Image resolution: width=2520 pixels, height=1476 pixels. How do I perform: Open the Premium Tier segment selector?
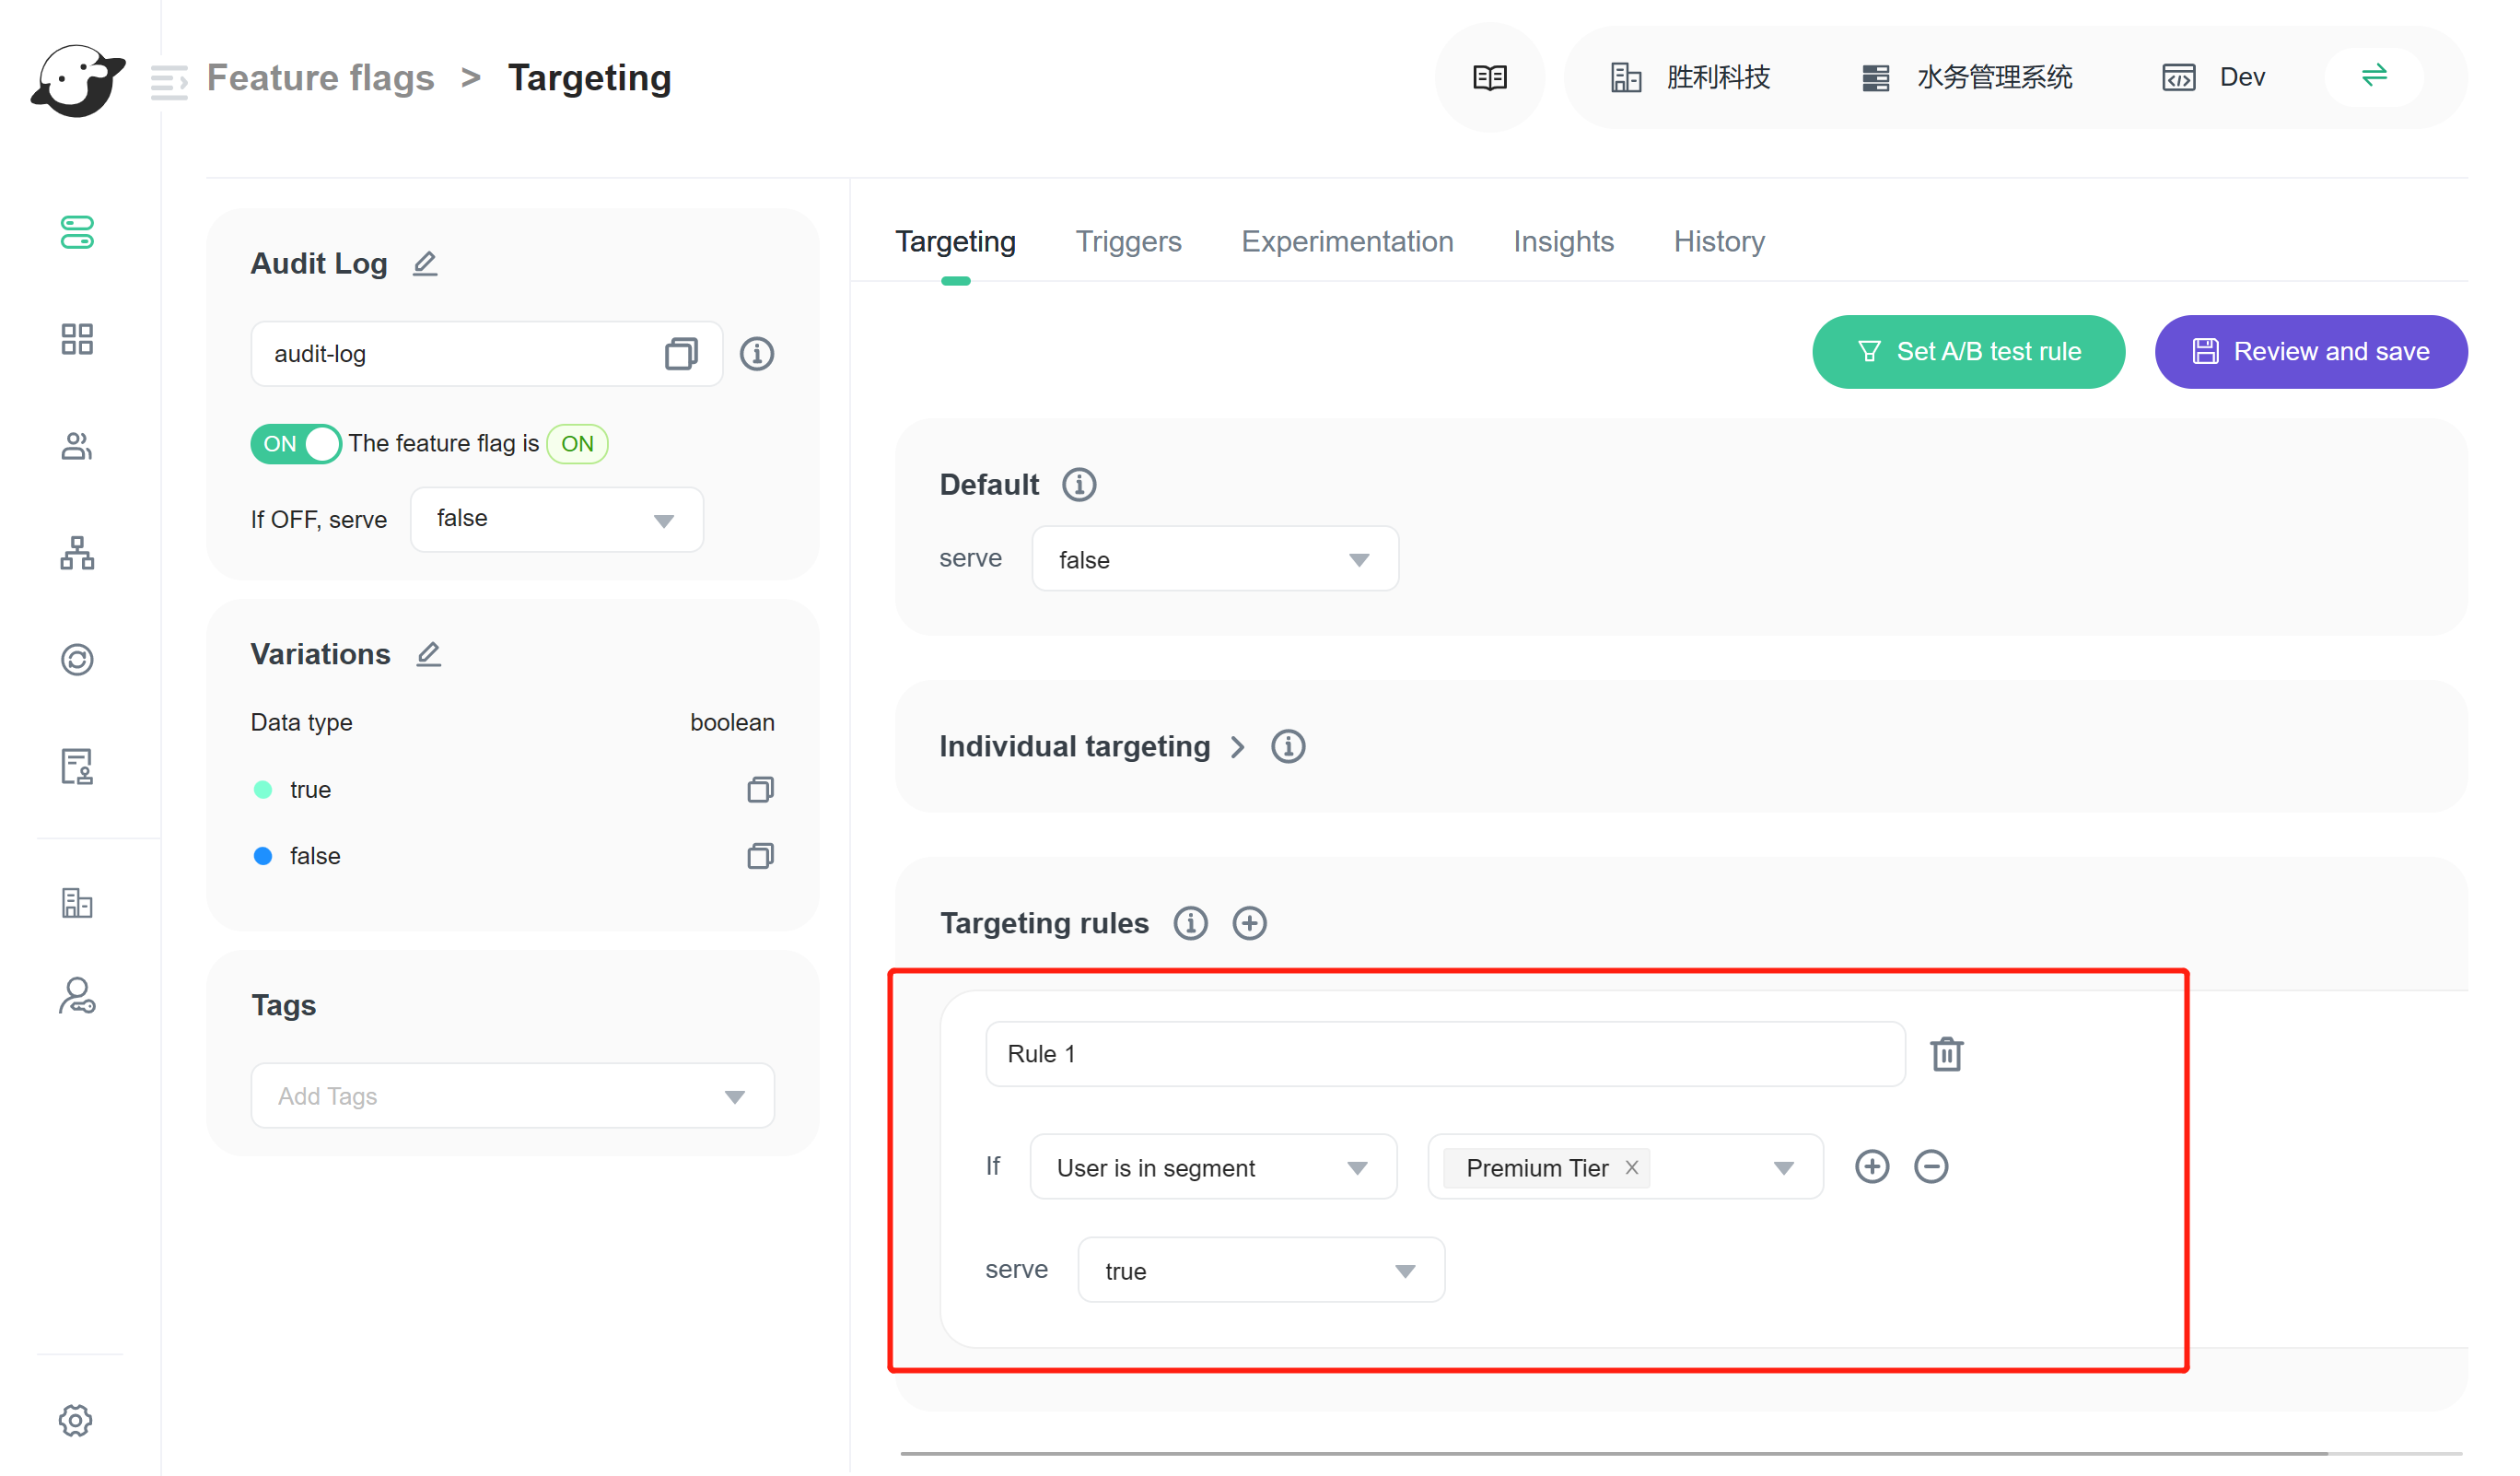[x=1626, y=1167]
